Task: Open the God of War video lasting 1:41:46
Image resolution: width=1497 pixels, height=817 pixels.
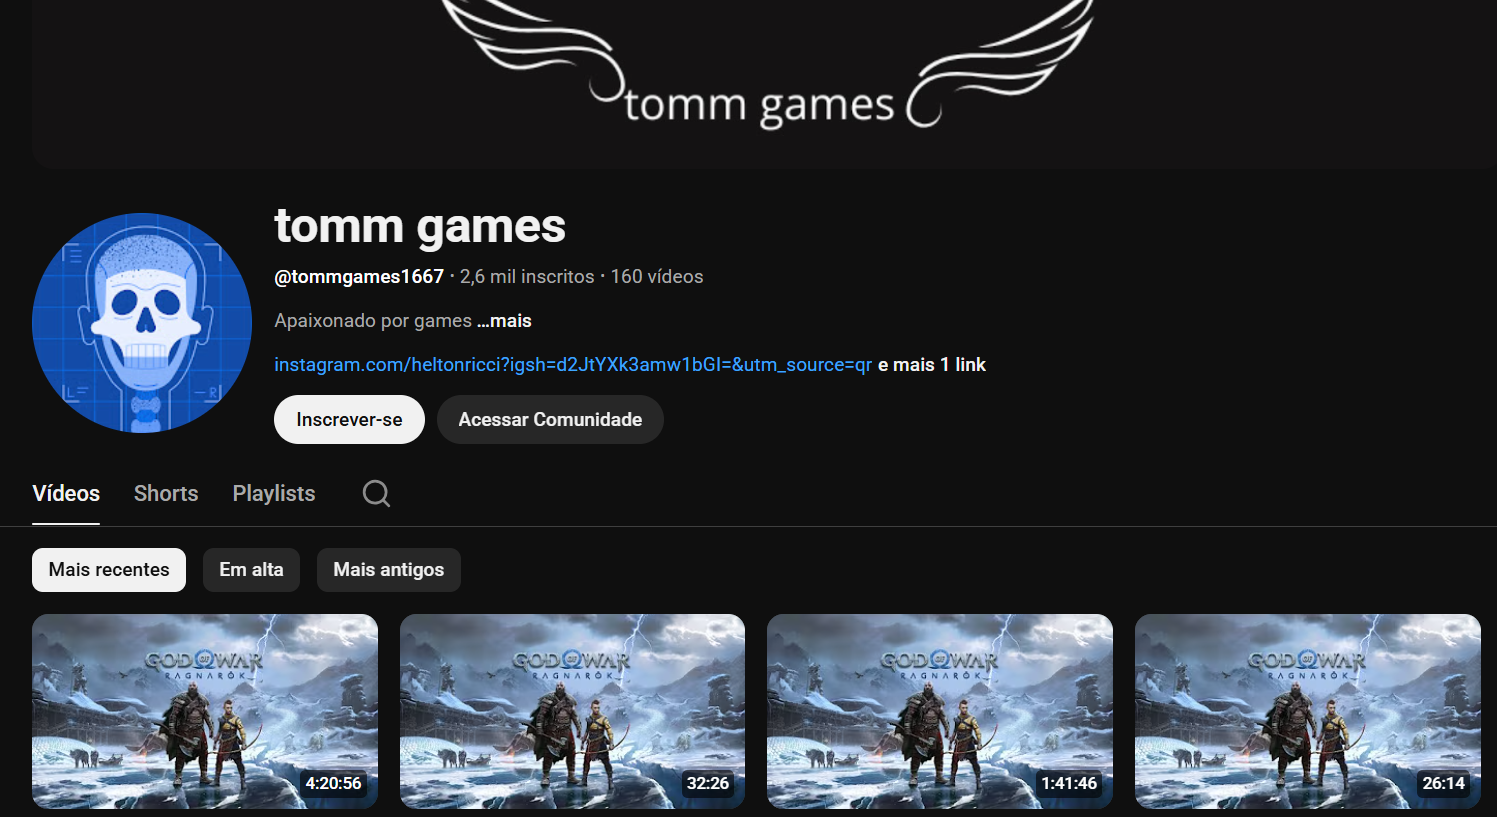Action: coord(940,712)
